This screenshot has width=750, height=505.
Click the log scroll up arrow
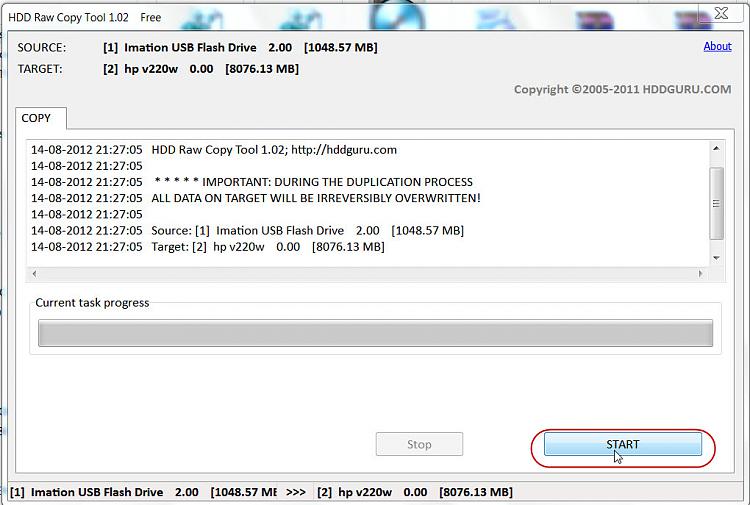click(x=716, y=148)
